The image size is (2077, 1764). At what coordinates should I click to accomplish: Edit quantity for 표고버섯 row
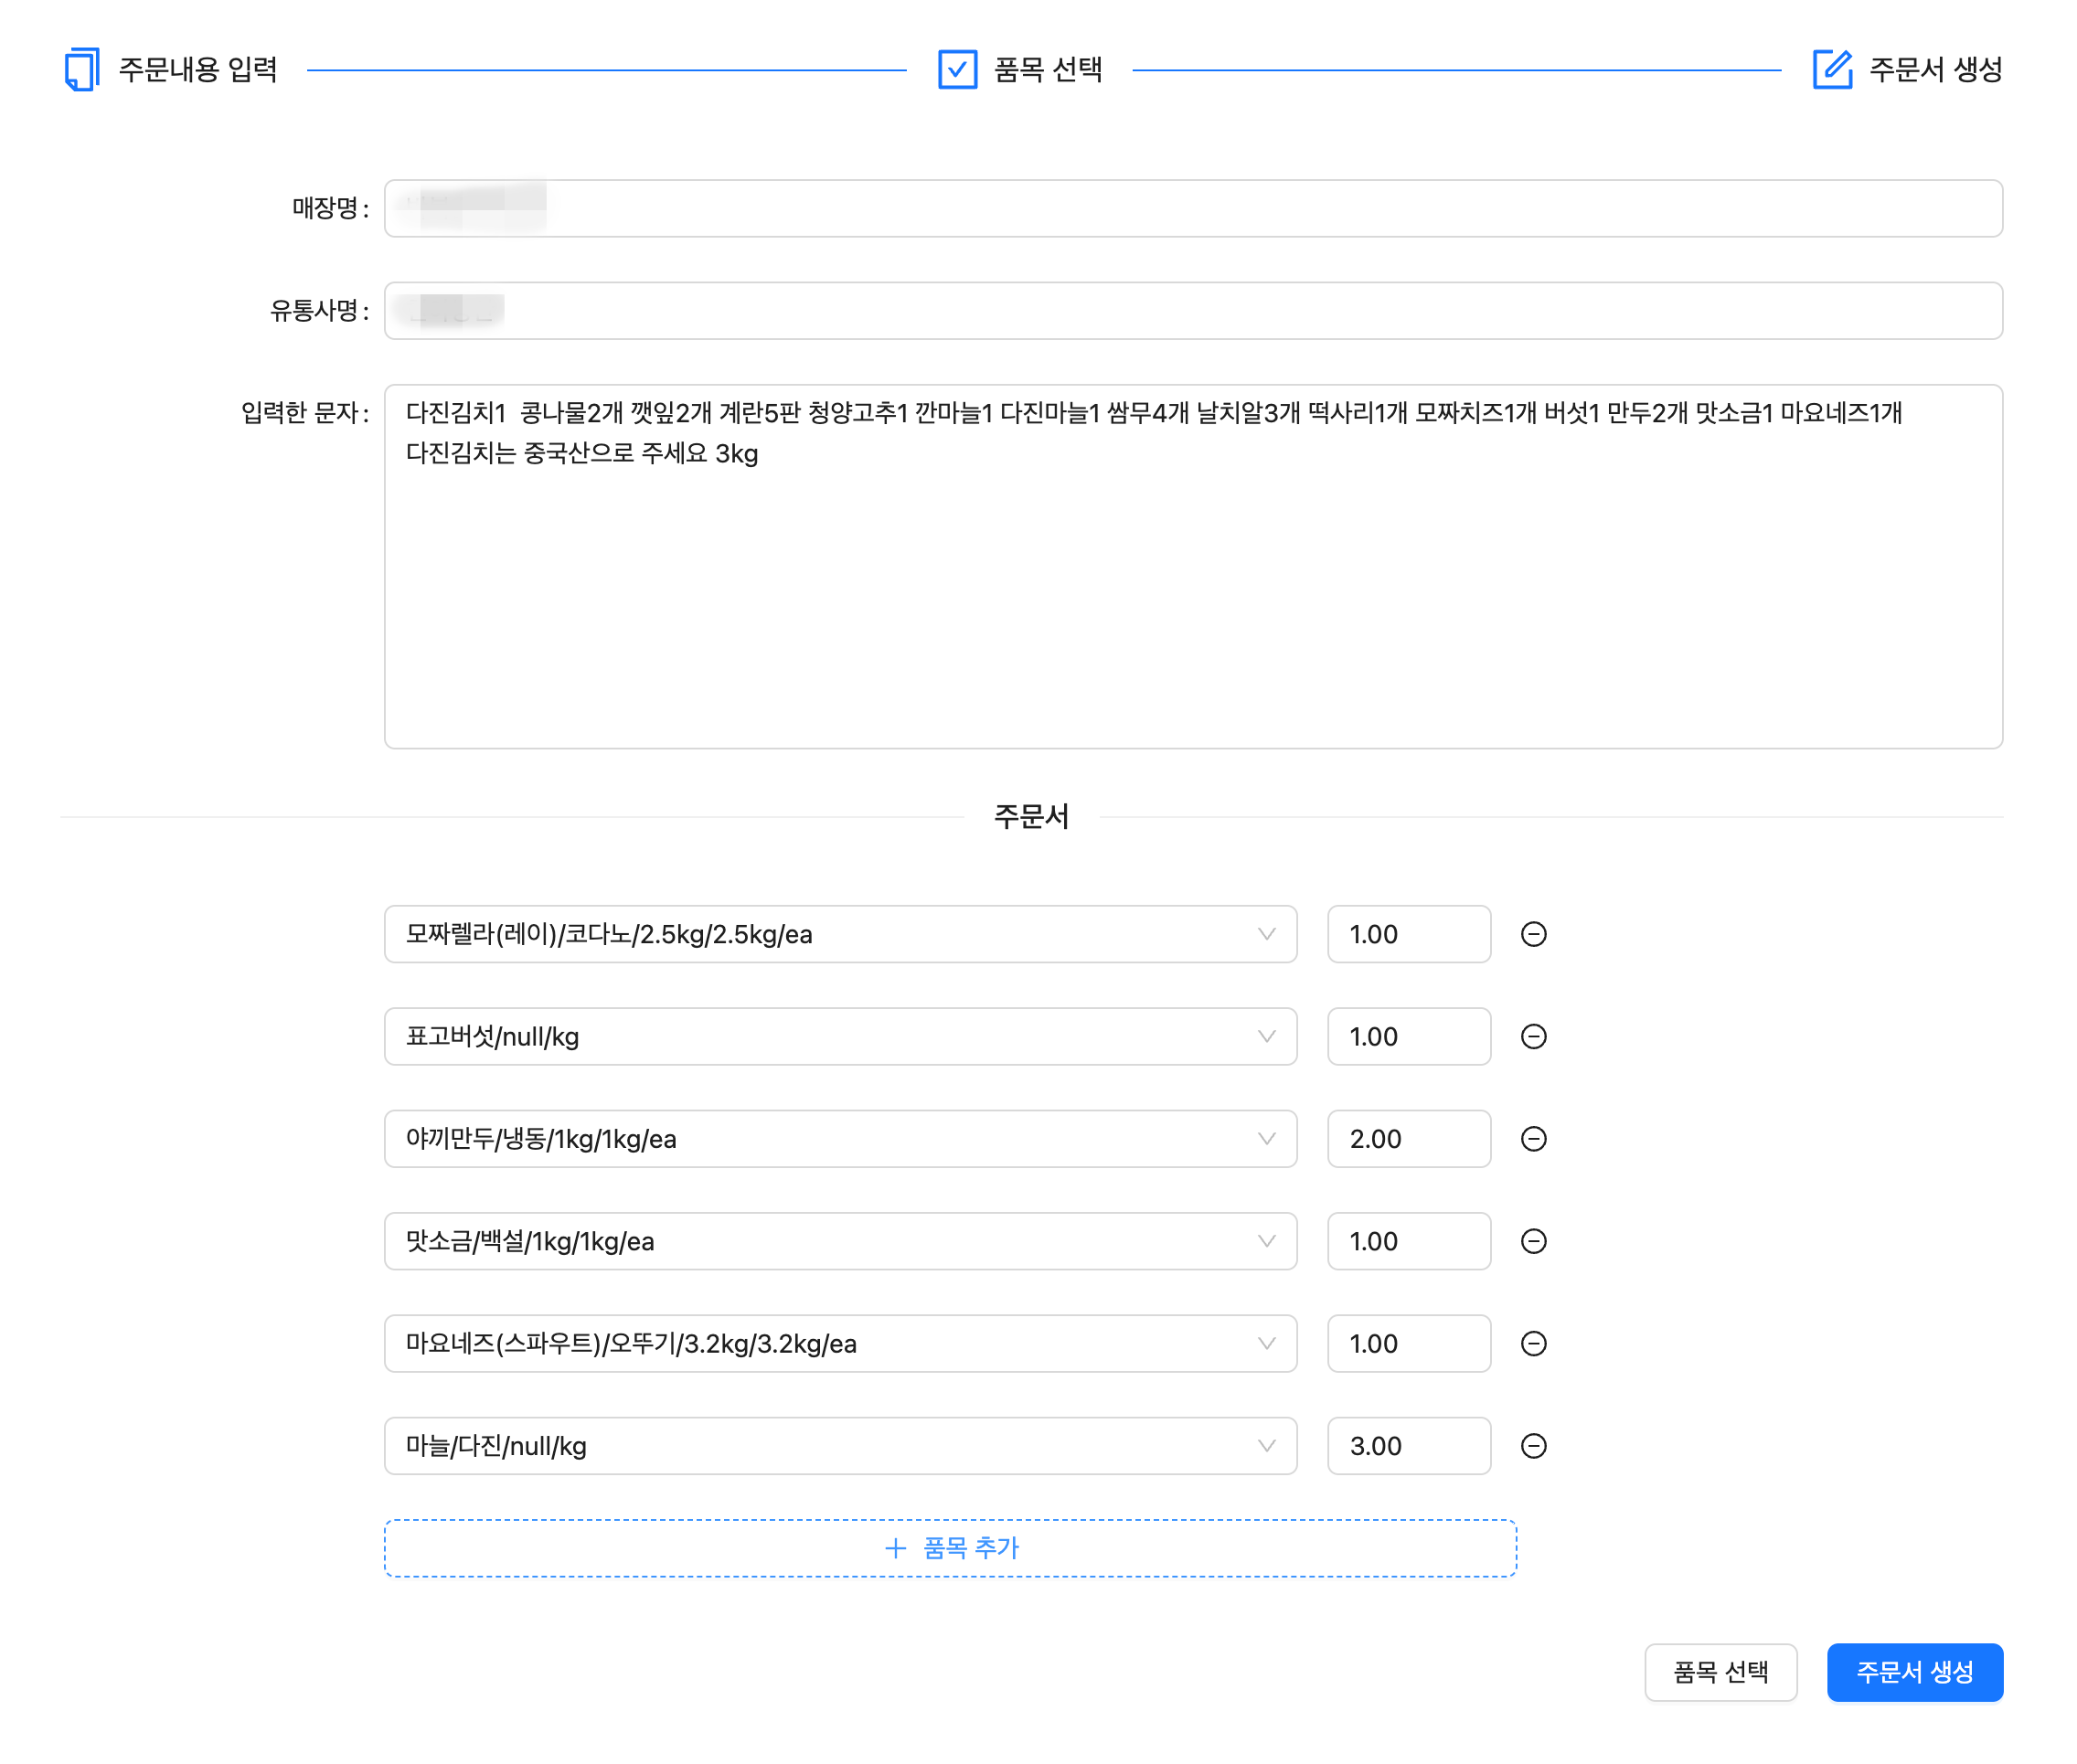pos(1408,1036)
